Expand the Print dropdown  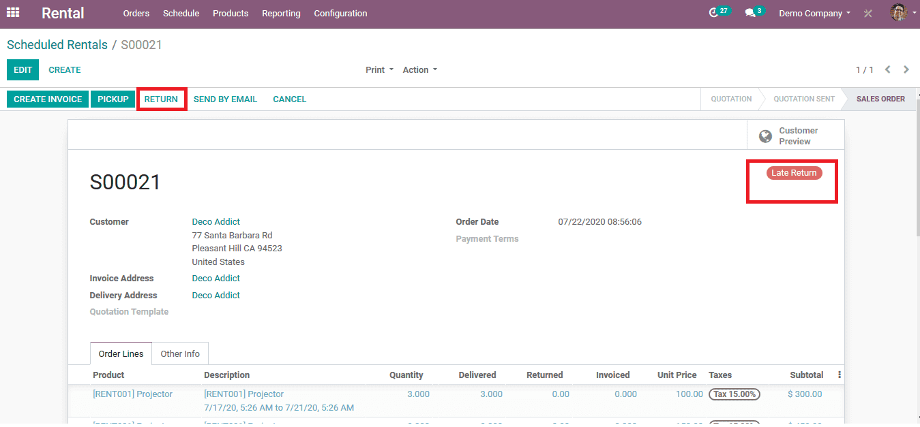click(x=379, y=70)
